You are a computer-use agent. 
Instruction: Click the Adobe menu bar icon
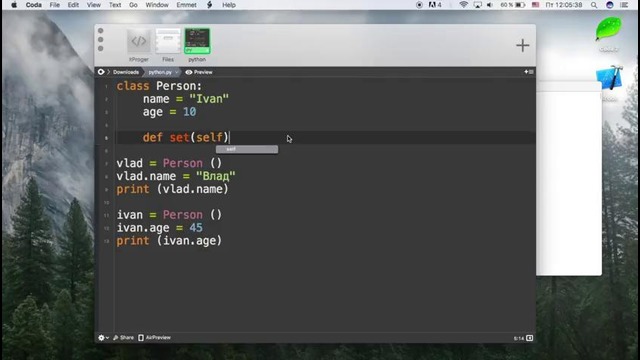coord(435,5)
